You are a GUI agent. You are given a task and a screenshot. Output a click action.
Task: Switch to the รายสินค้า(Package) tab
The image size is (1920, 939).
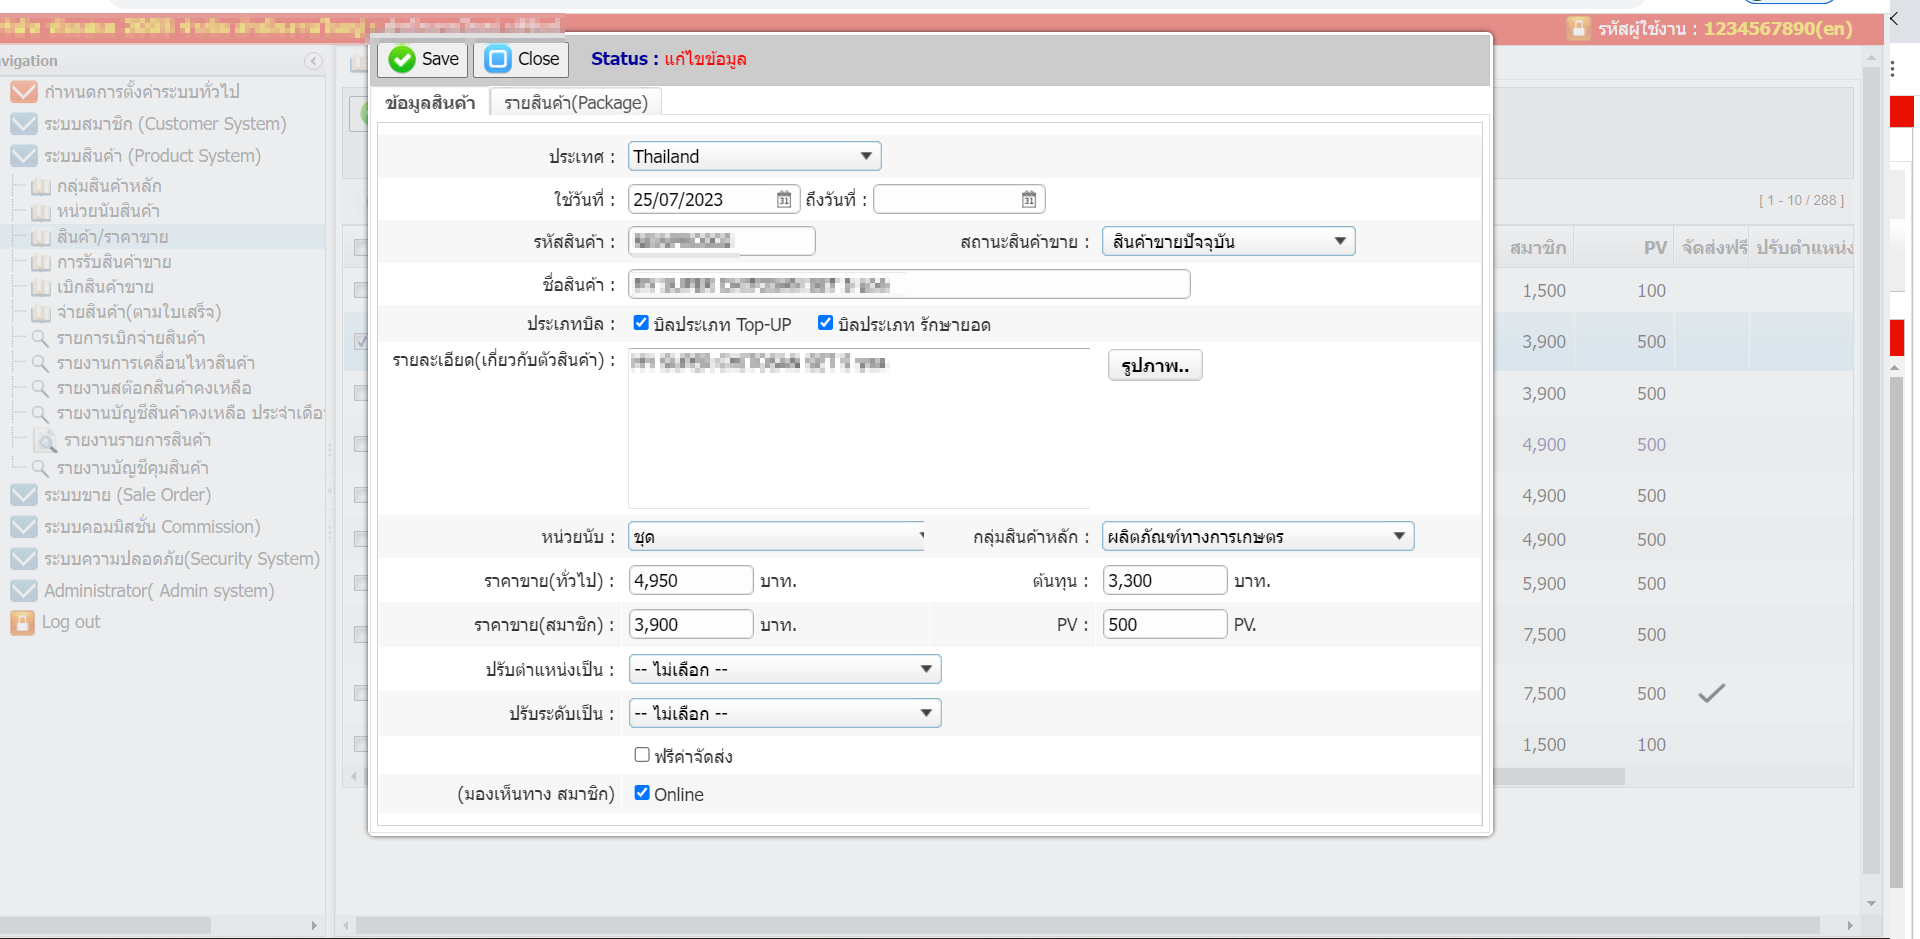tap(575, 102)
